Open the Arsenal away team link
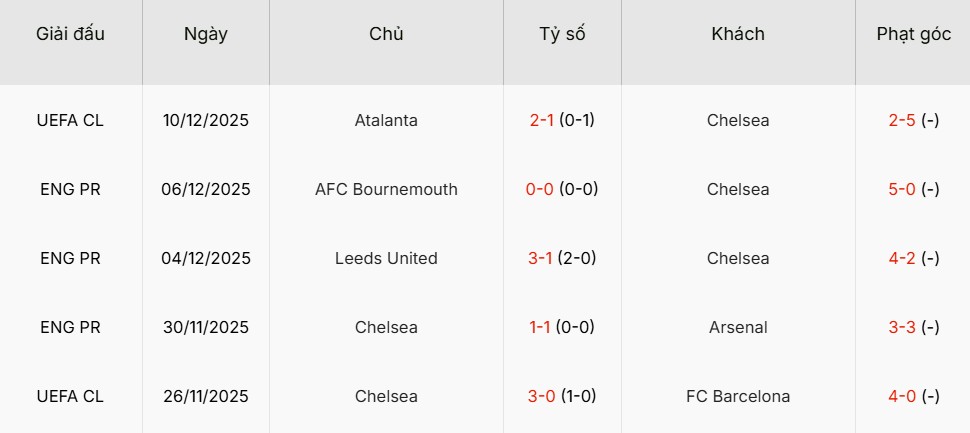This screenshot has height=433, width=970. (738, 327)
